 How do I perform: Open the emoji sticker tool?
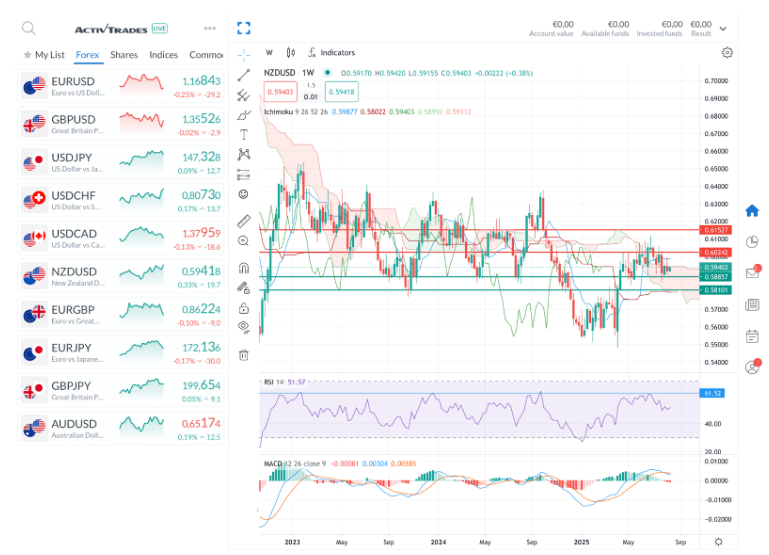tap(243, 194)
